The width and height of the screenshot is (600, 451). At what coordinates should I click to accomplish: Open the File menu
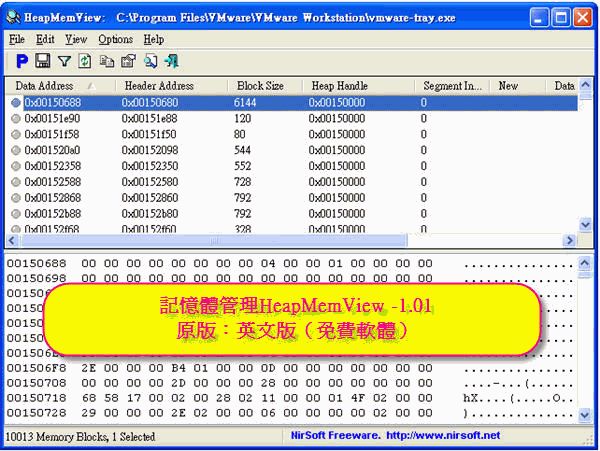point(17,39)
